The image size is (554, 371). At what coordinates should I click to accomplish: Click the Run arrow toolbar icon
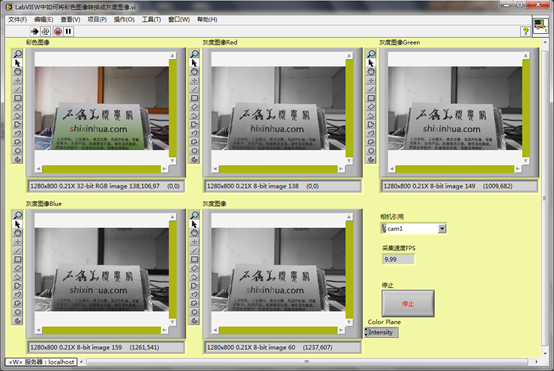click(x=35, y=31)
